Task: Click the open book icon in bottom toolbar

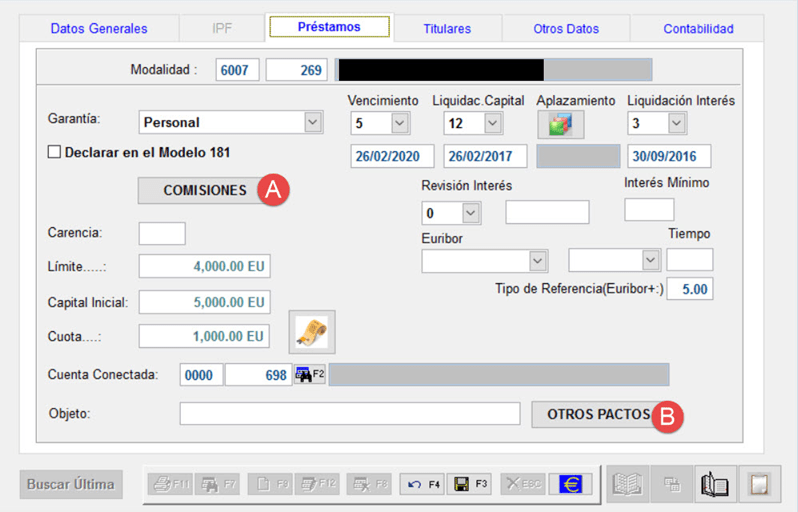Action: point(715,484)
